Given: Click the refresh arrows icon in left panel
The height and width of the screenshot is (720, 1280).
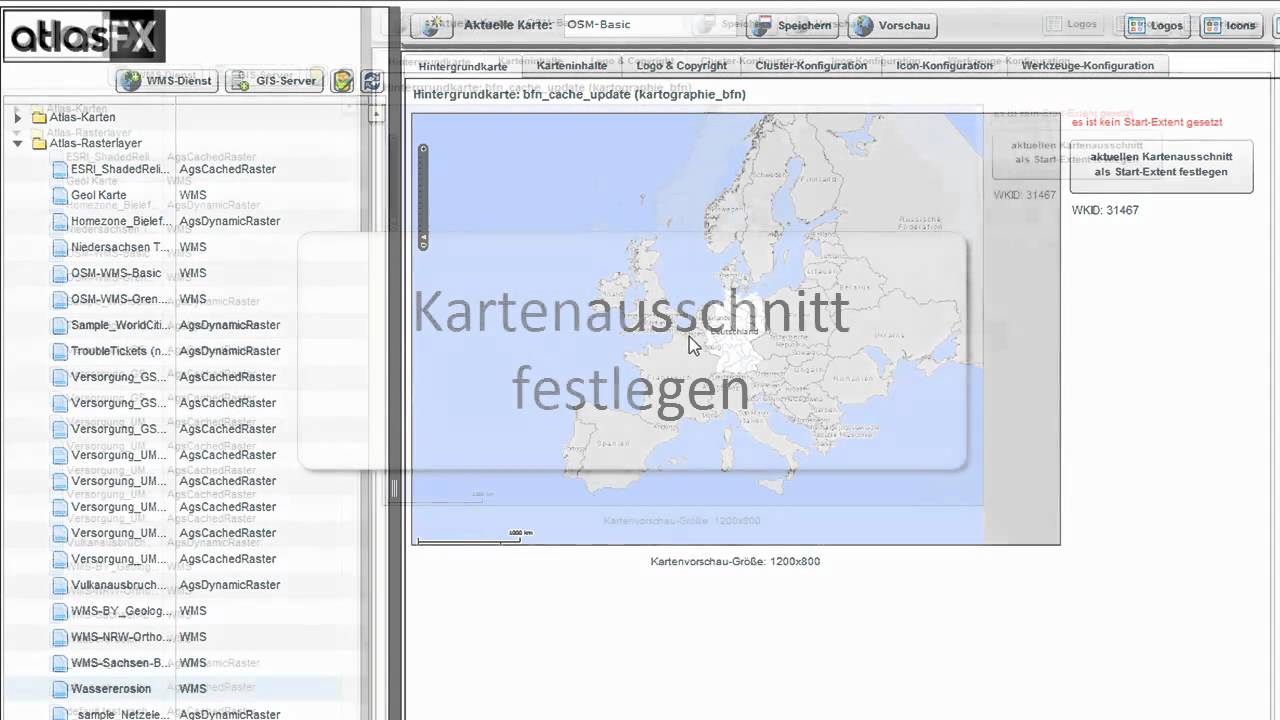Looking at the screenshot, I should point(372,81).
